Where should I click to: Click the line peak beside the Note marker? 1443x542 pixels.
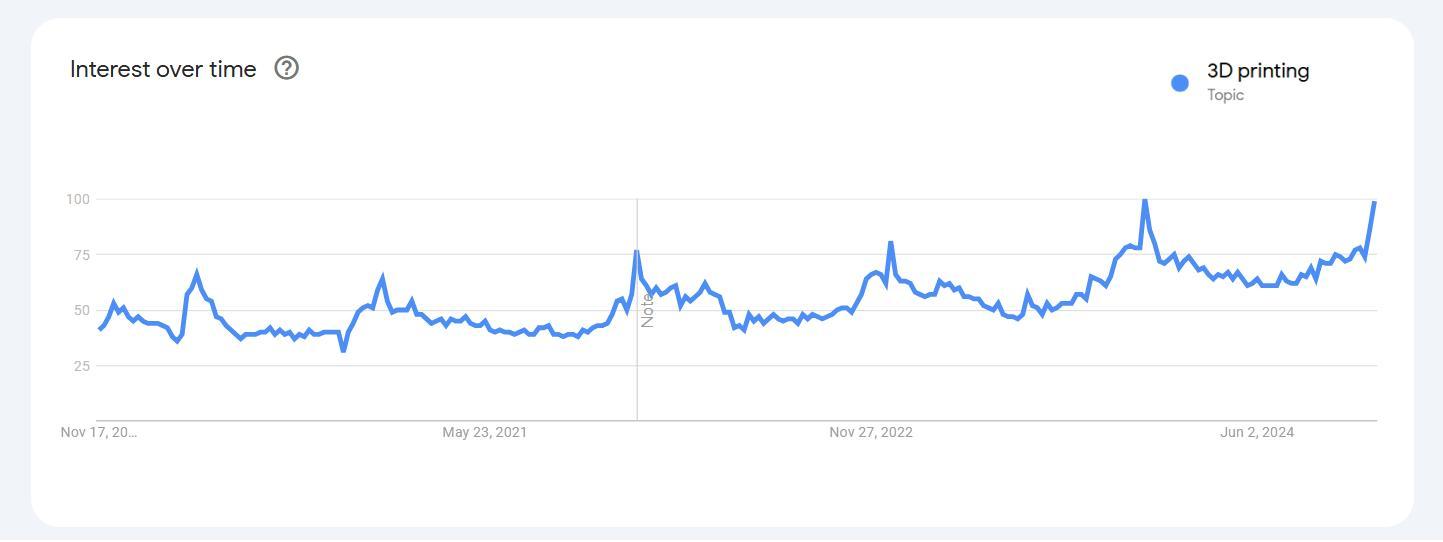(636, 251)
